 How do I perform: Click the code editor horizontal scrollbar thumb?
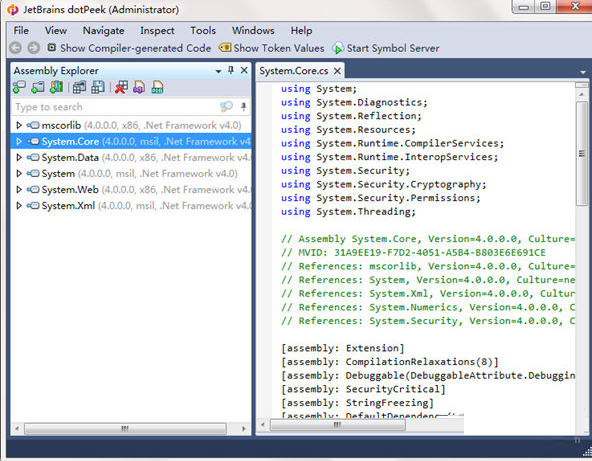click(x=338, y=425)
